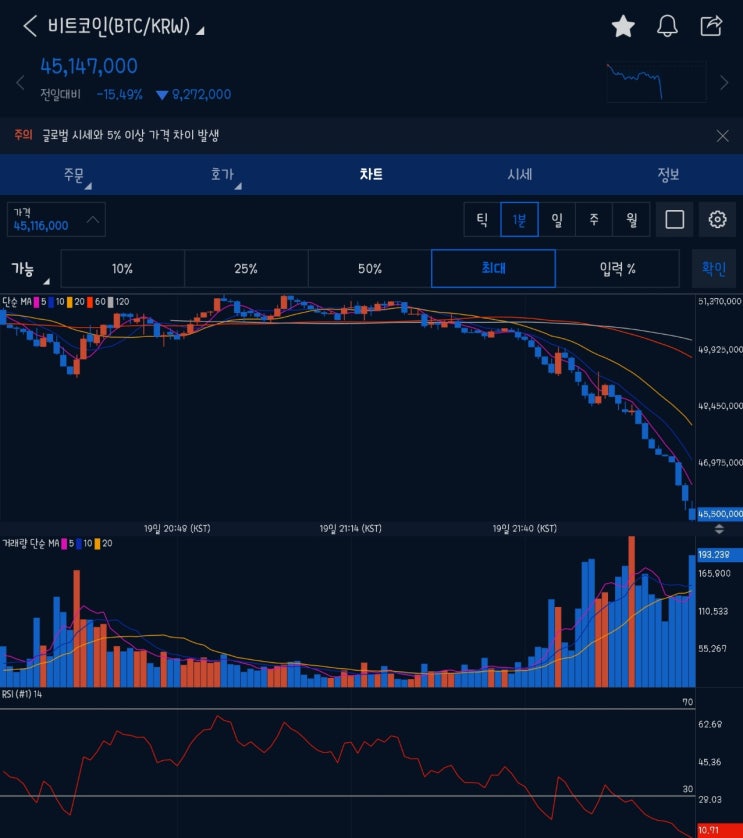Go to next coin with right chevron
Screen dimensions: 743x838
[x=724, y=83]
